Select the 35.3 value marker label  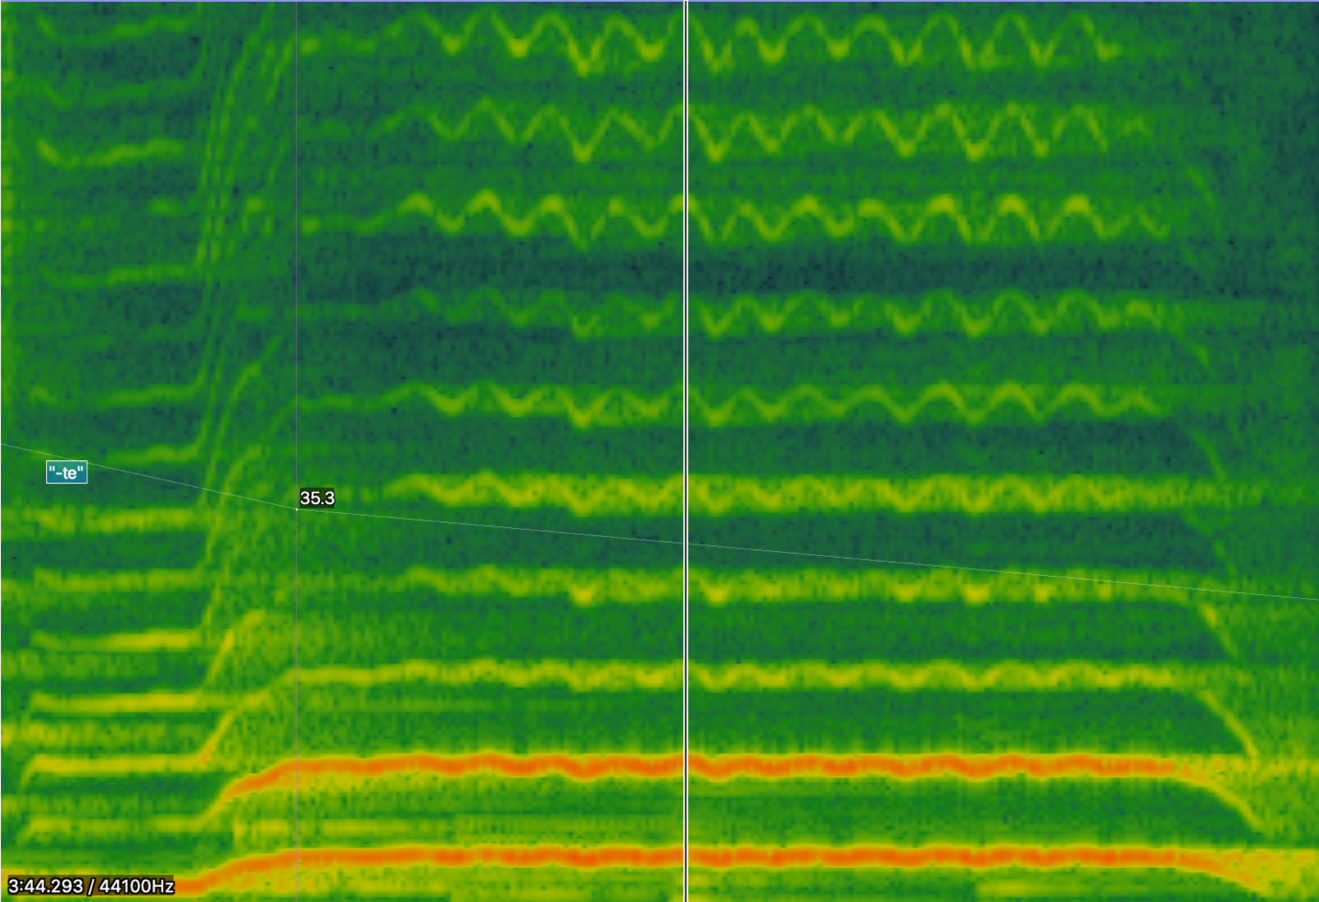317,498
